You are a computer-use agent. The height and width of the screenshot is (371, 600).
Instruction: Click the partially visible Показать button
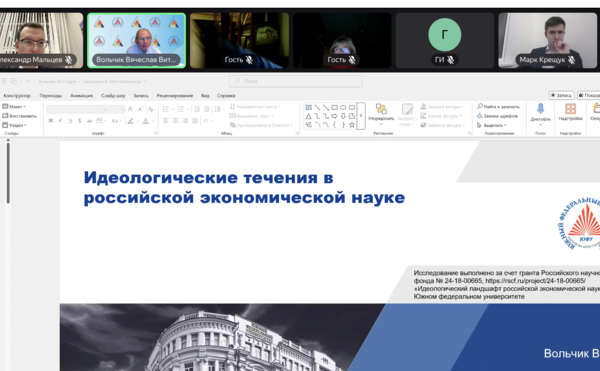click(589, 95)
